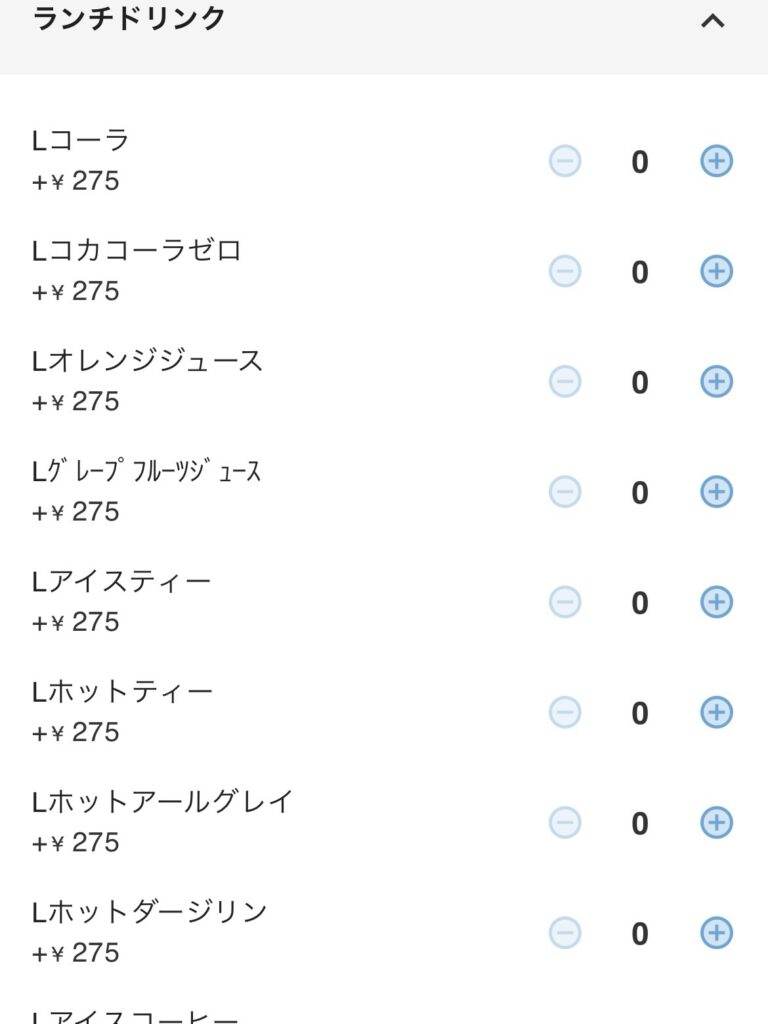Remove one Lホットティー with minus
This screenshot has height=1024, width=768.
[565, 713]
